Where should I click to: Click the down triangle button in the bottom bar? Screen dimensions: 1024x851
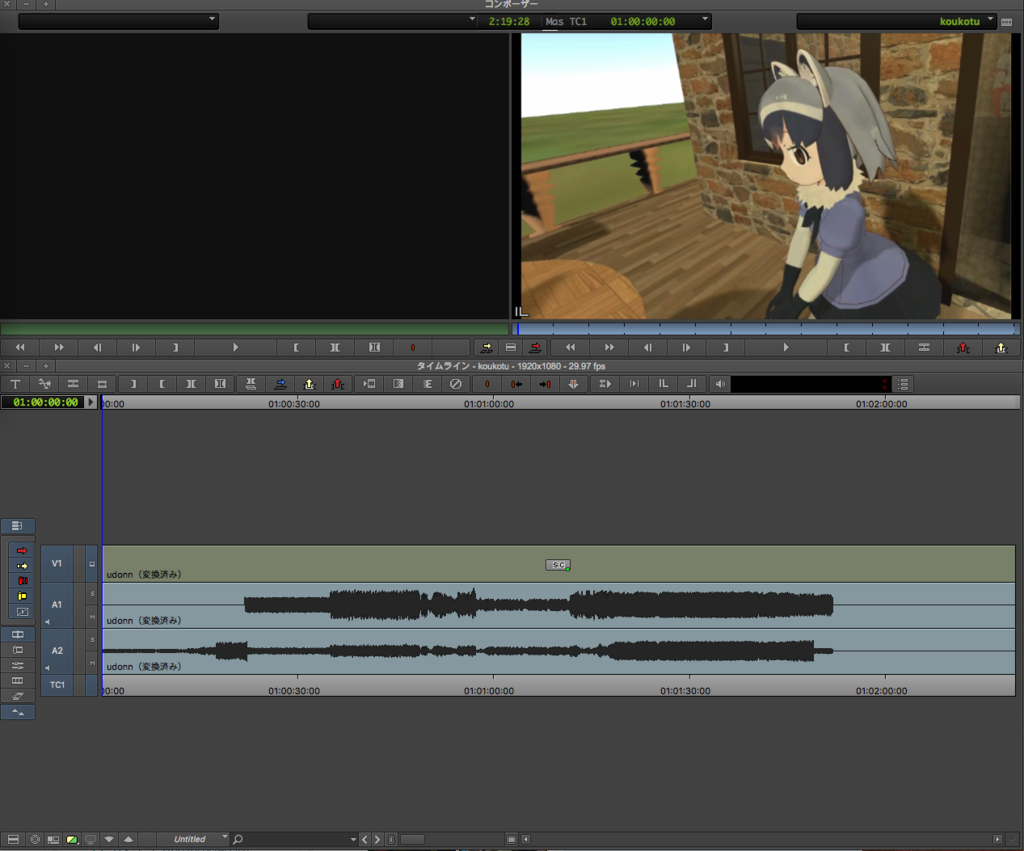click(x=109, y=839)
